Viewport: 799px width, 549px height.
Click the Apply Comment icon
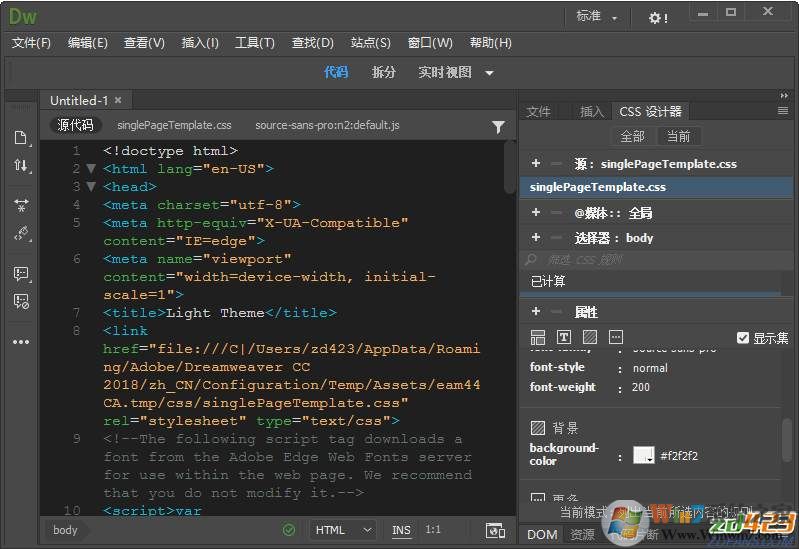(x=21, y=273)
